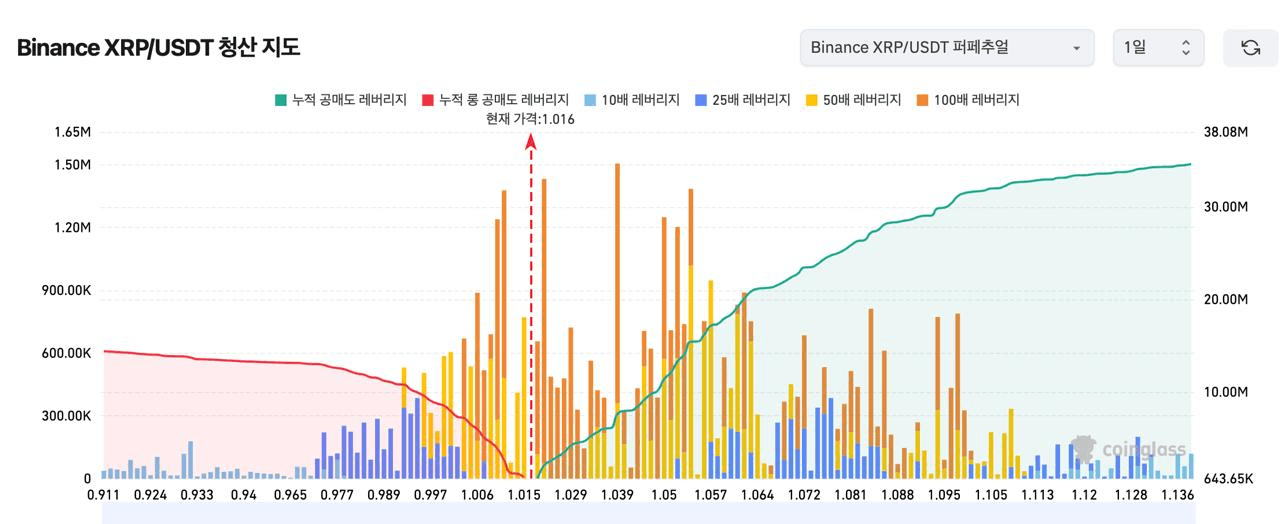Toggle the 100배 레버리지 legend series
Image resolution: width=1280 pixels, height=524 pixels.
click(x=968, y=100)
